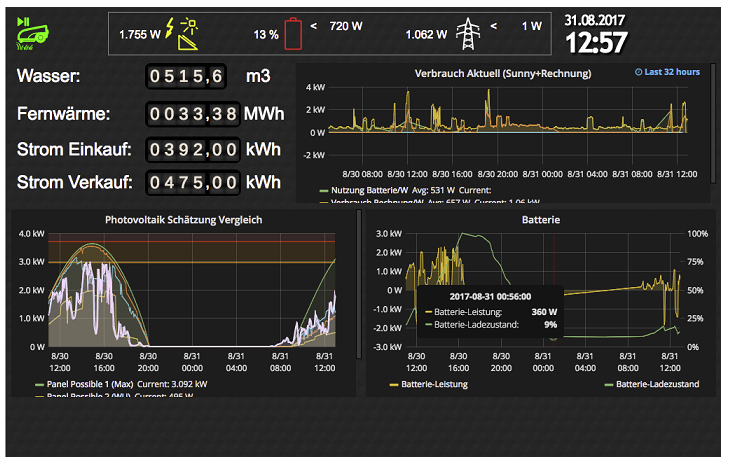The image size is (729, 457).
Task: Click the green Batterie-Ladezustand legend color swatch
Action: pos(609,385)
